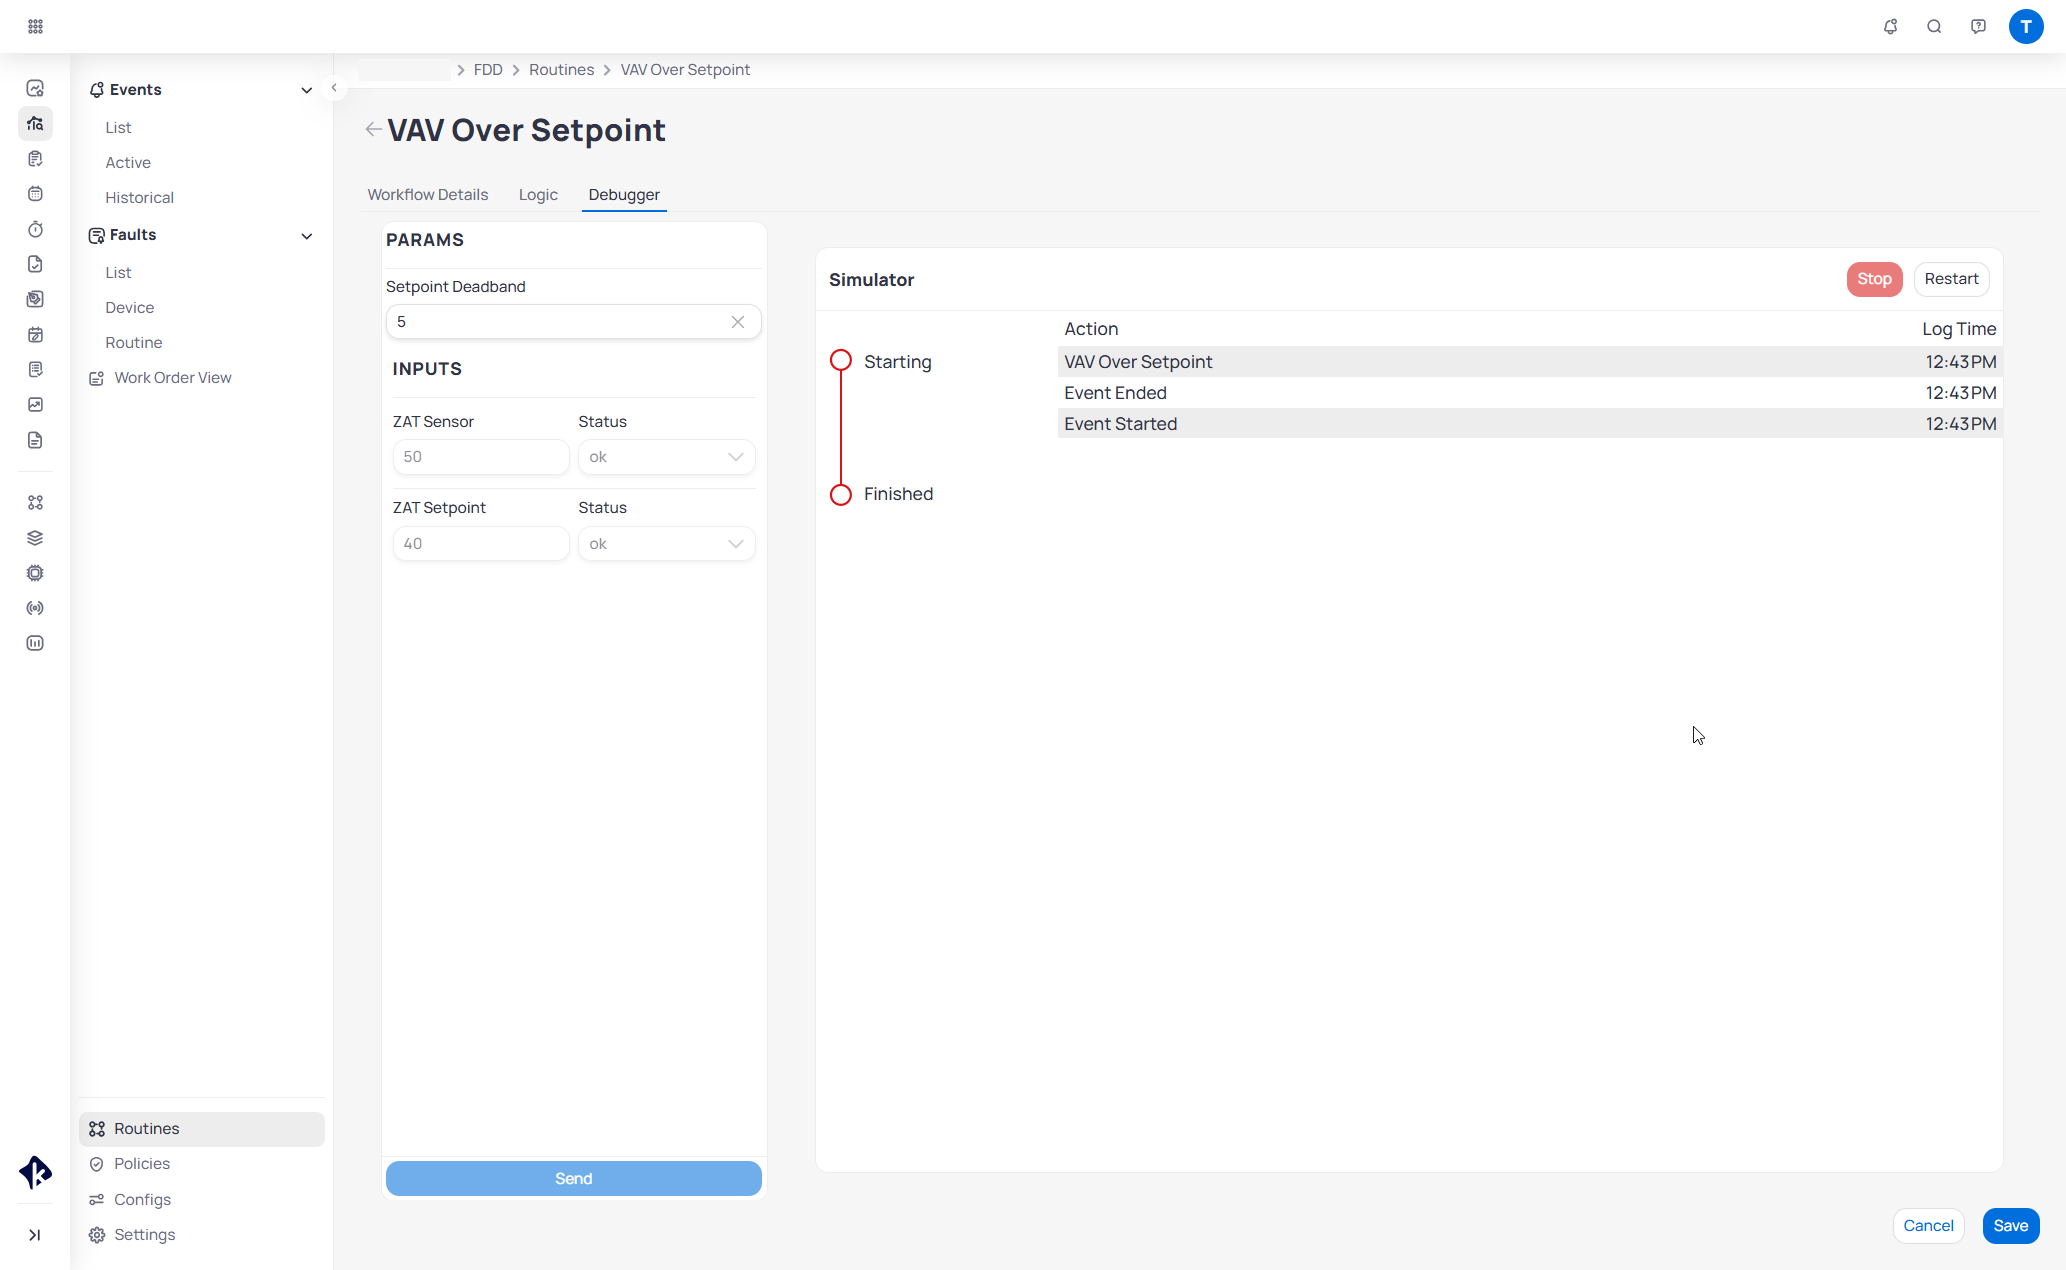Click the ZAT Setpoint value field
This screenshot has height=1270, width=2066.
click(x=481, y=544)
